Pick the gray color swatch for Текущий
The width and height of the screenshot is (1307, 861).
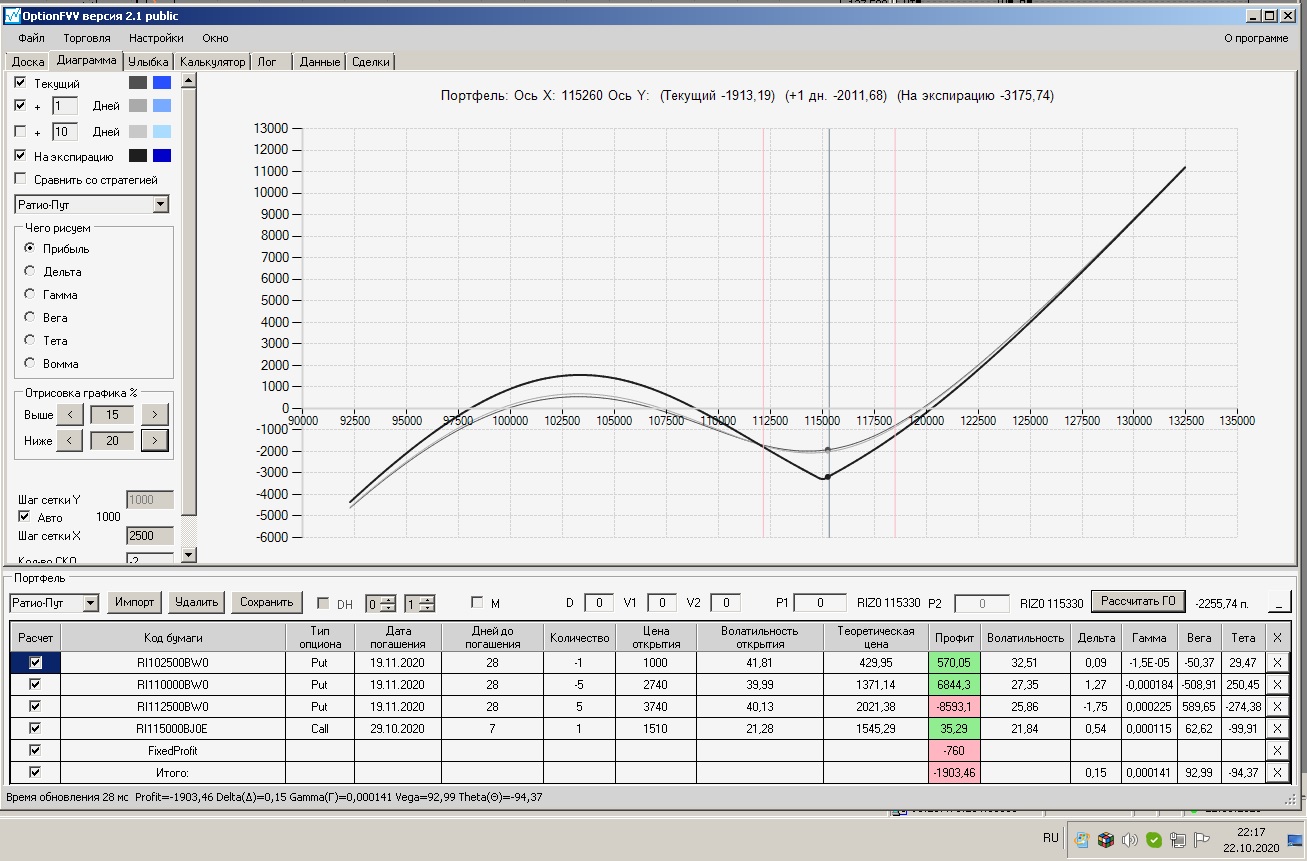point(138,82)
